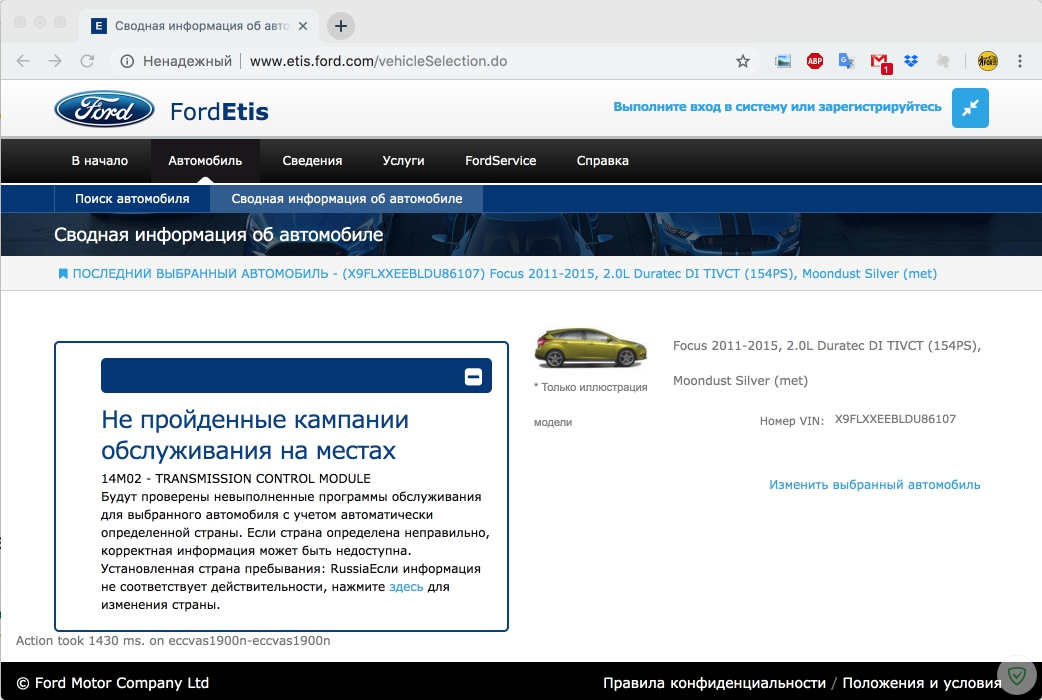Screen dimensions: 1042x700
Task: Open the Google Translate extension
Action: click(x=846, y=61)
